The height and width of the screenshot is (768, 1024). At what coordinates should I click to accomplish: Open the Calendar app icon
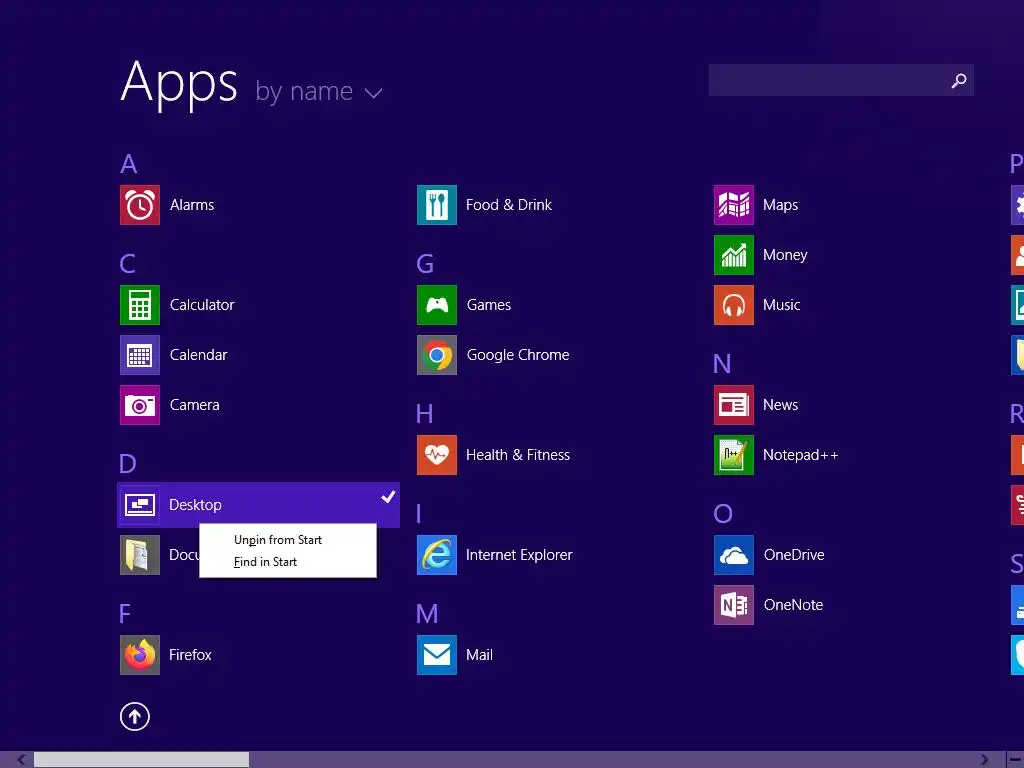[140, 355]
